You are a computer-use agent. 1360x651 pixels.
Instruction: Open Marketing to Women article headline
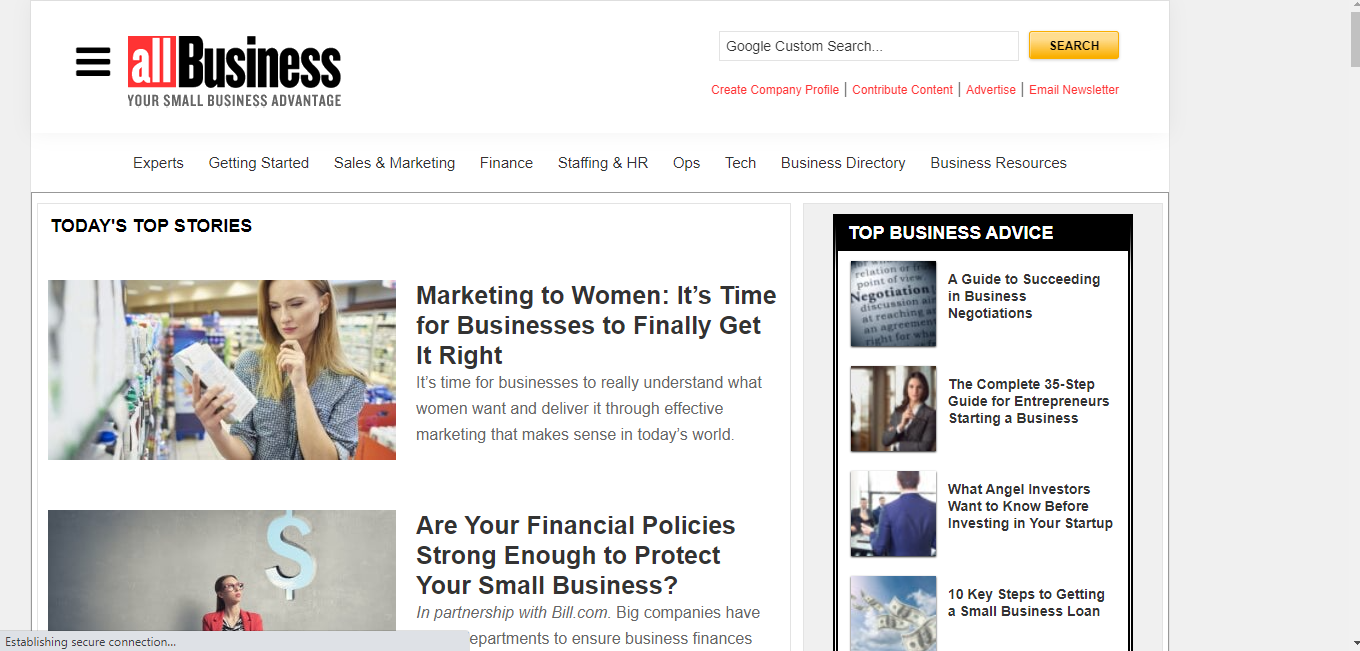point(596,325)
